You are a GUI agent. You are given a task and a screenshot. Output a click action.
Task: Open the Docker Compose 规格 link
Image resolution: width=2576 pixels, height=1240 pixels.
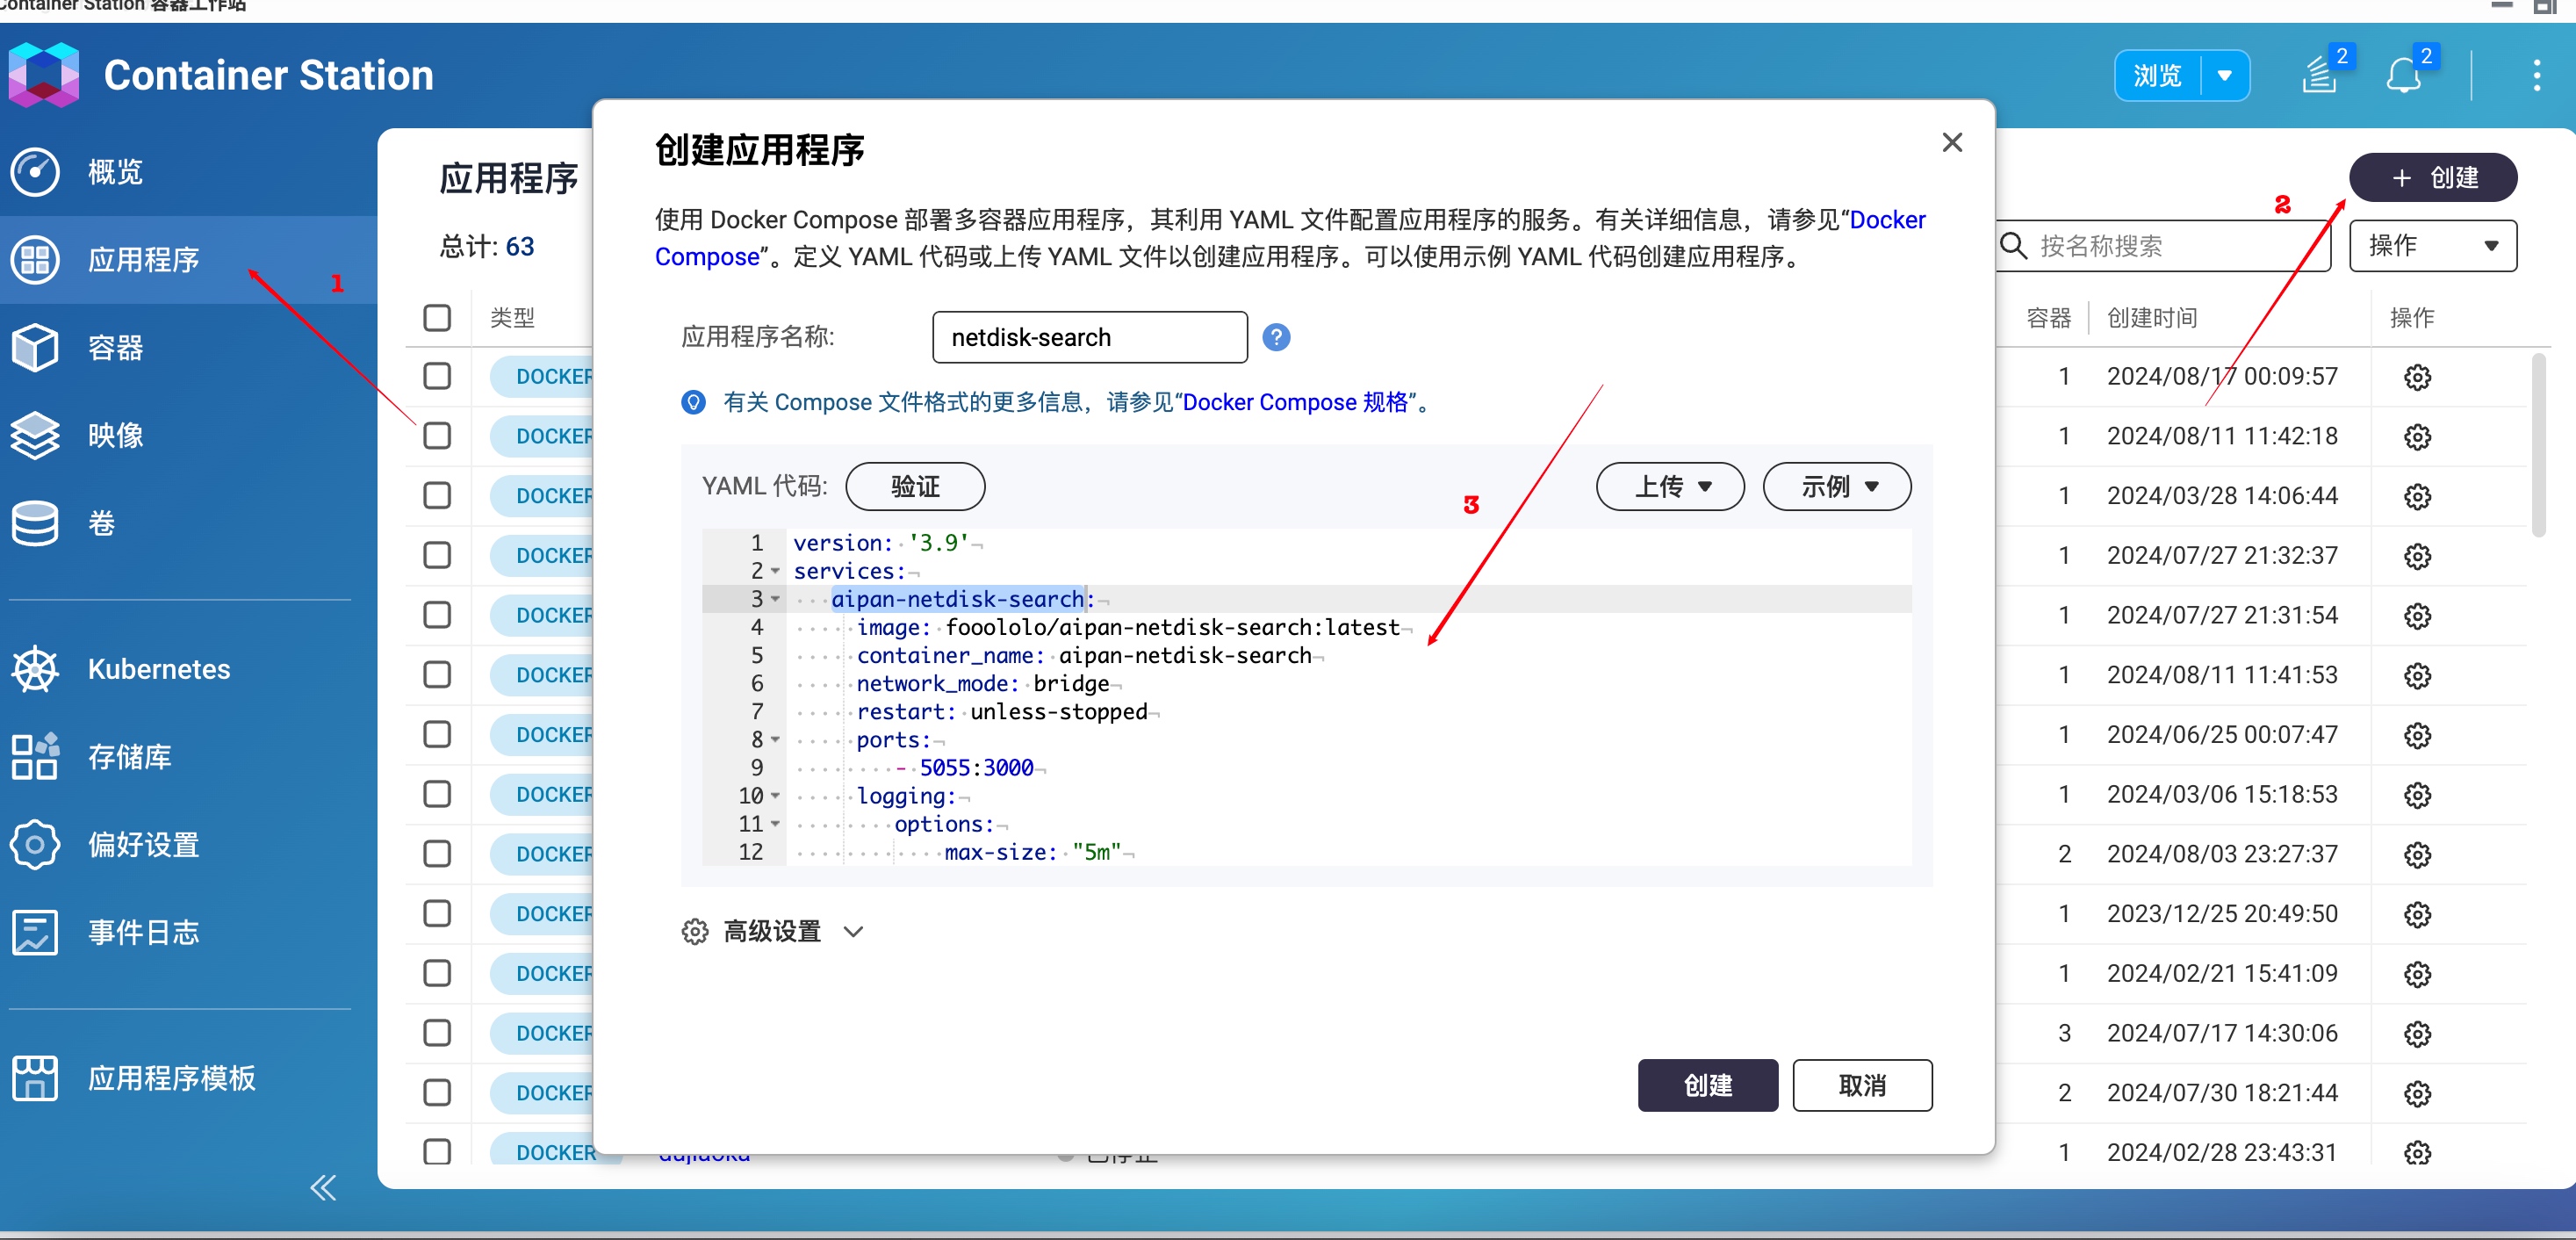[x=1295, y=402]
